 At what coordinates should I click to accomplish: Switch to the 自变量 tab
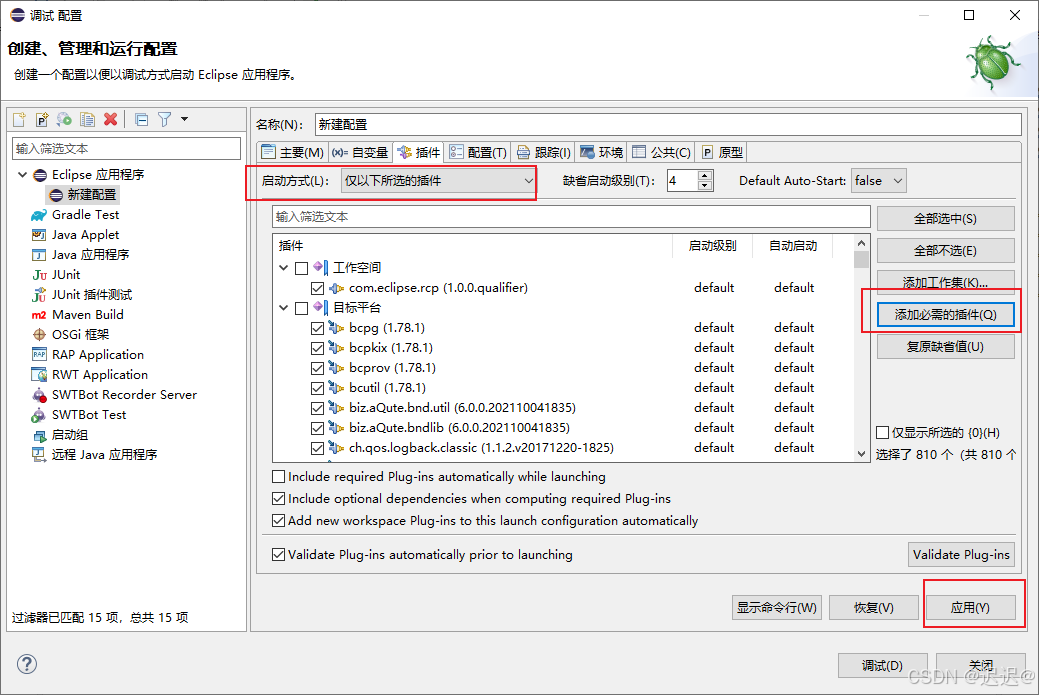tap(360, 152)
